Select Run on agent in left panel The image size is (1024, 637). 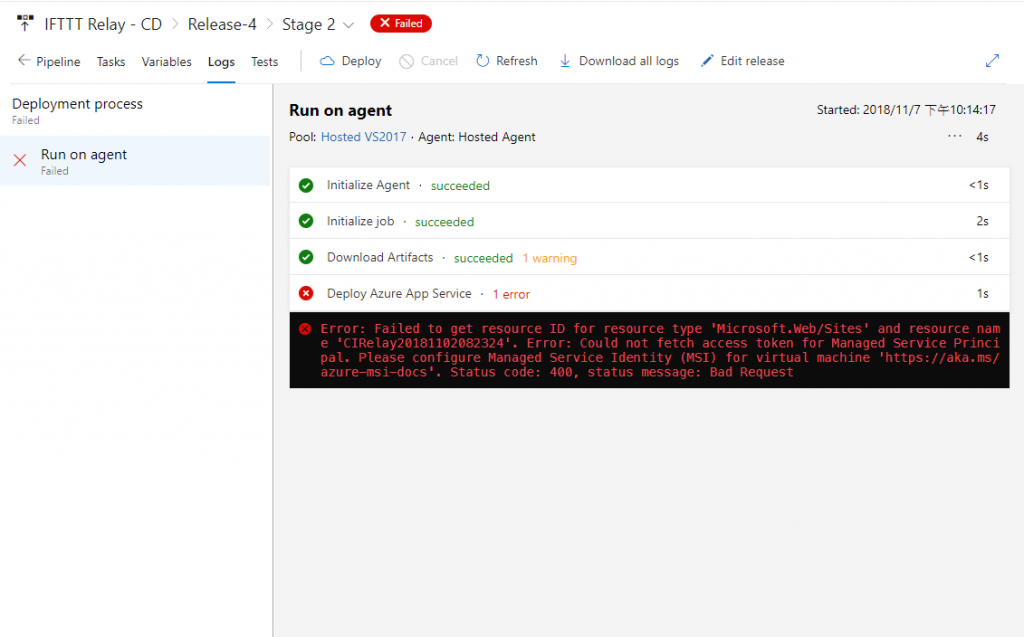coord(135,161)
